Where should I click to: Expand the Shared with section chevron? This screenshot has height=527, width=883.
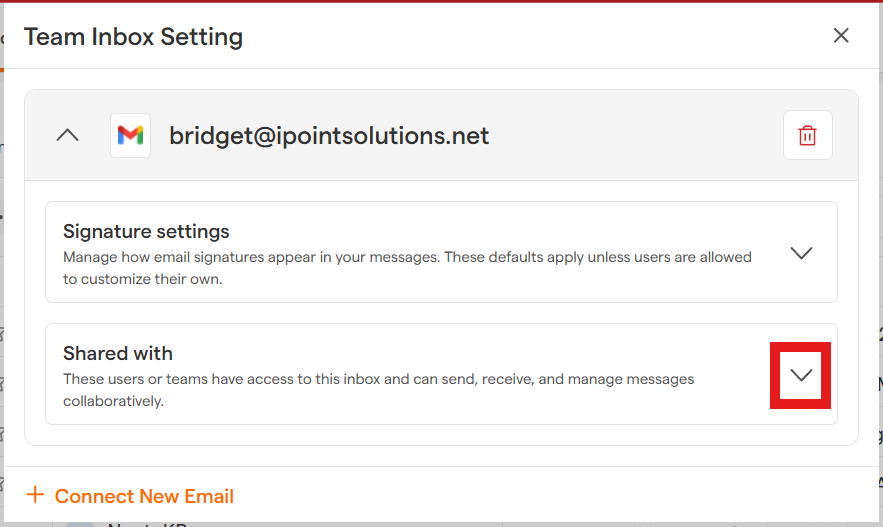801,375
